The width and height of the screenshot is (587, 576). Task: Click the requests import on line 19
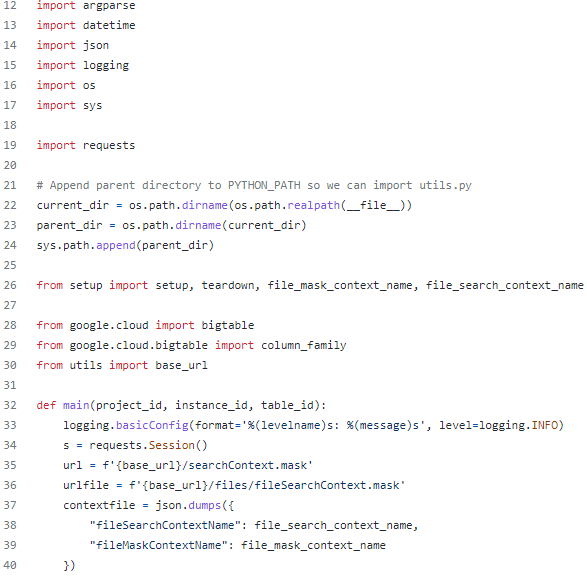tap(109, 146)
